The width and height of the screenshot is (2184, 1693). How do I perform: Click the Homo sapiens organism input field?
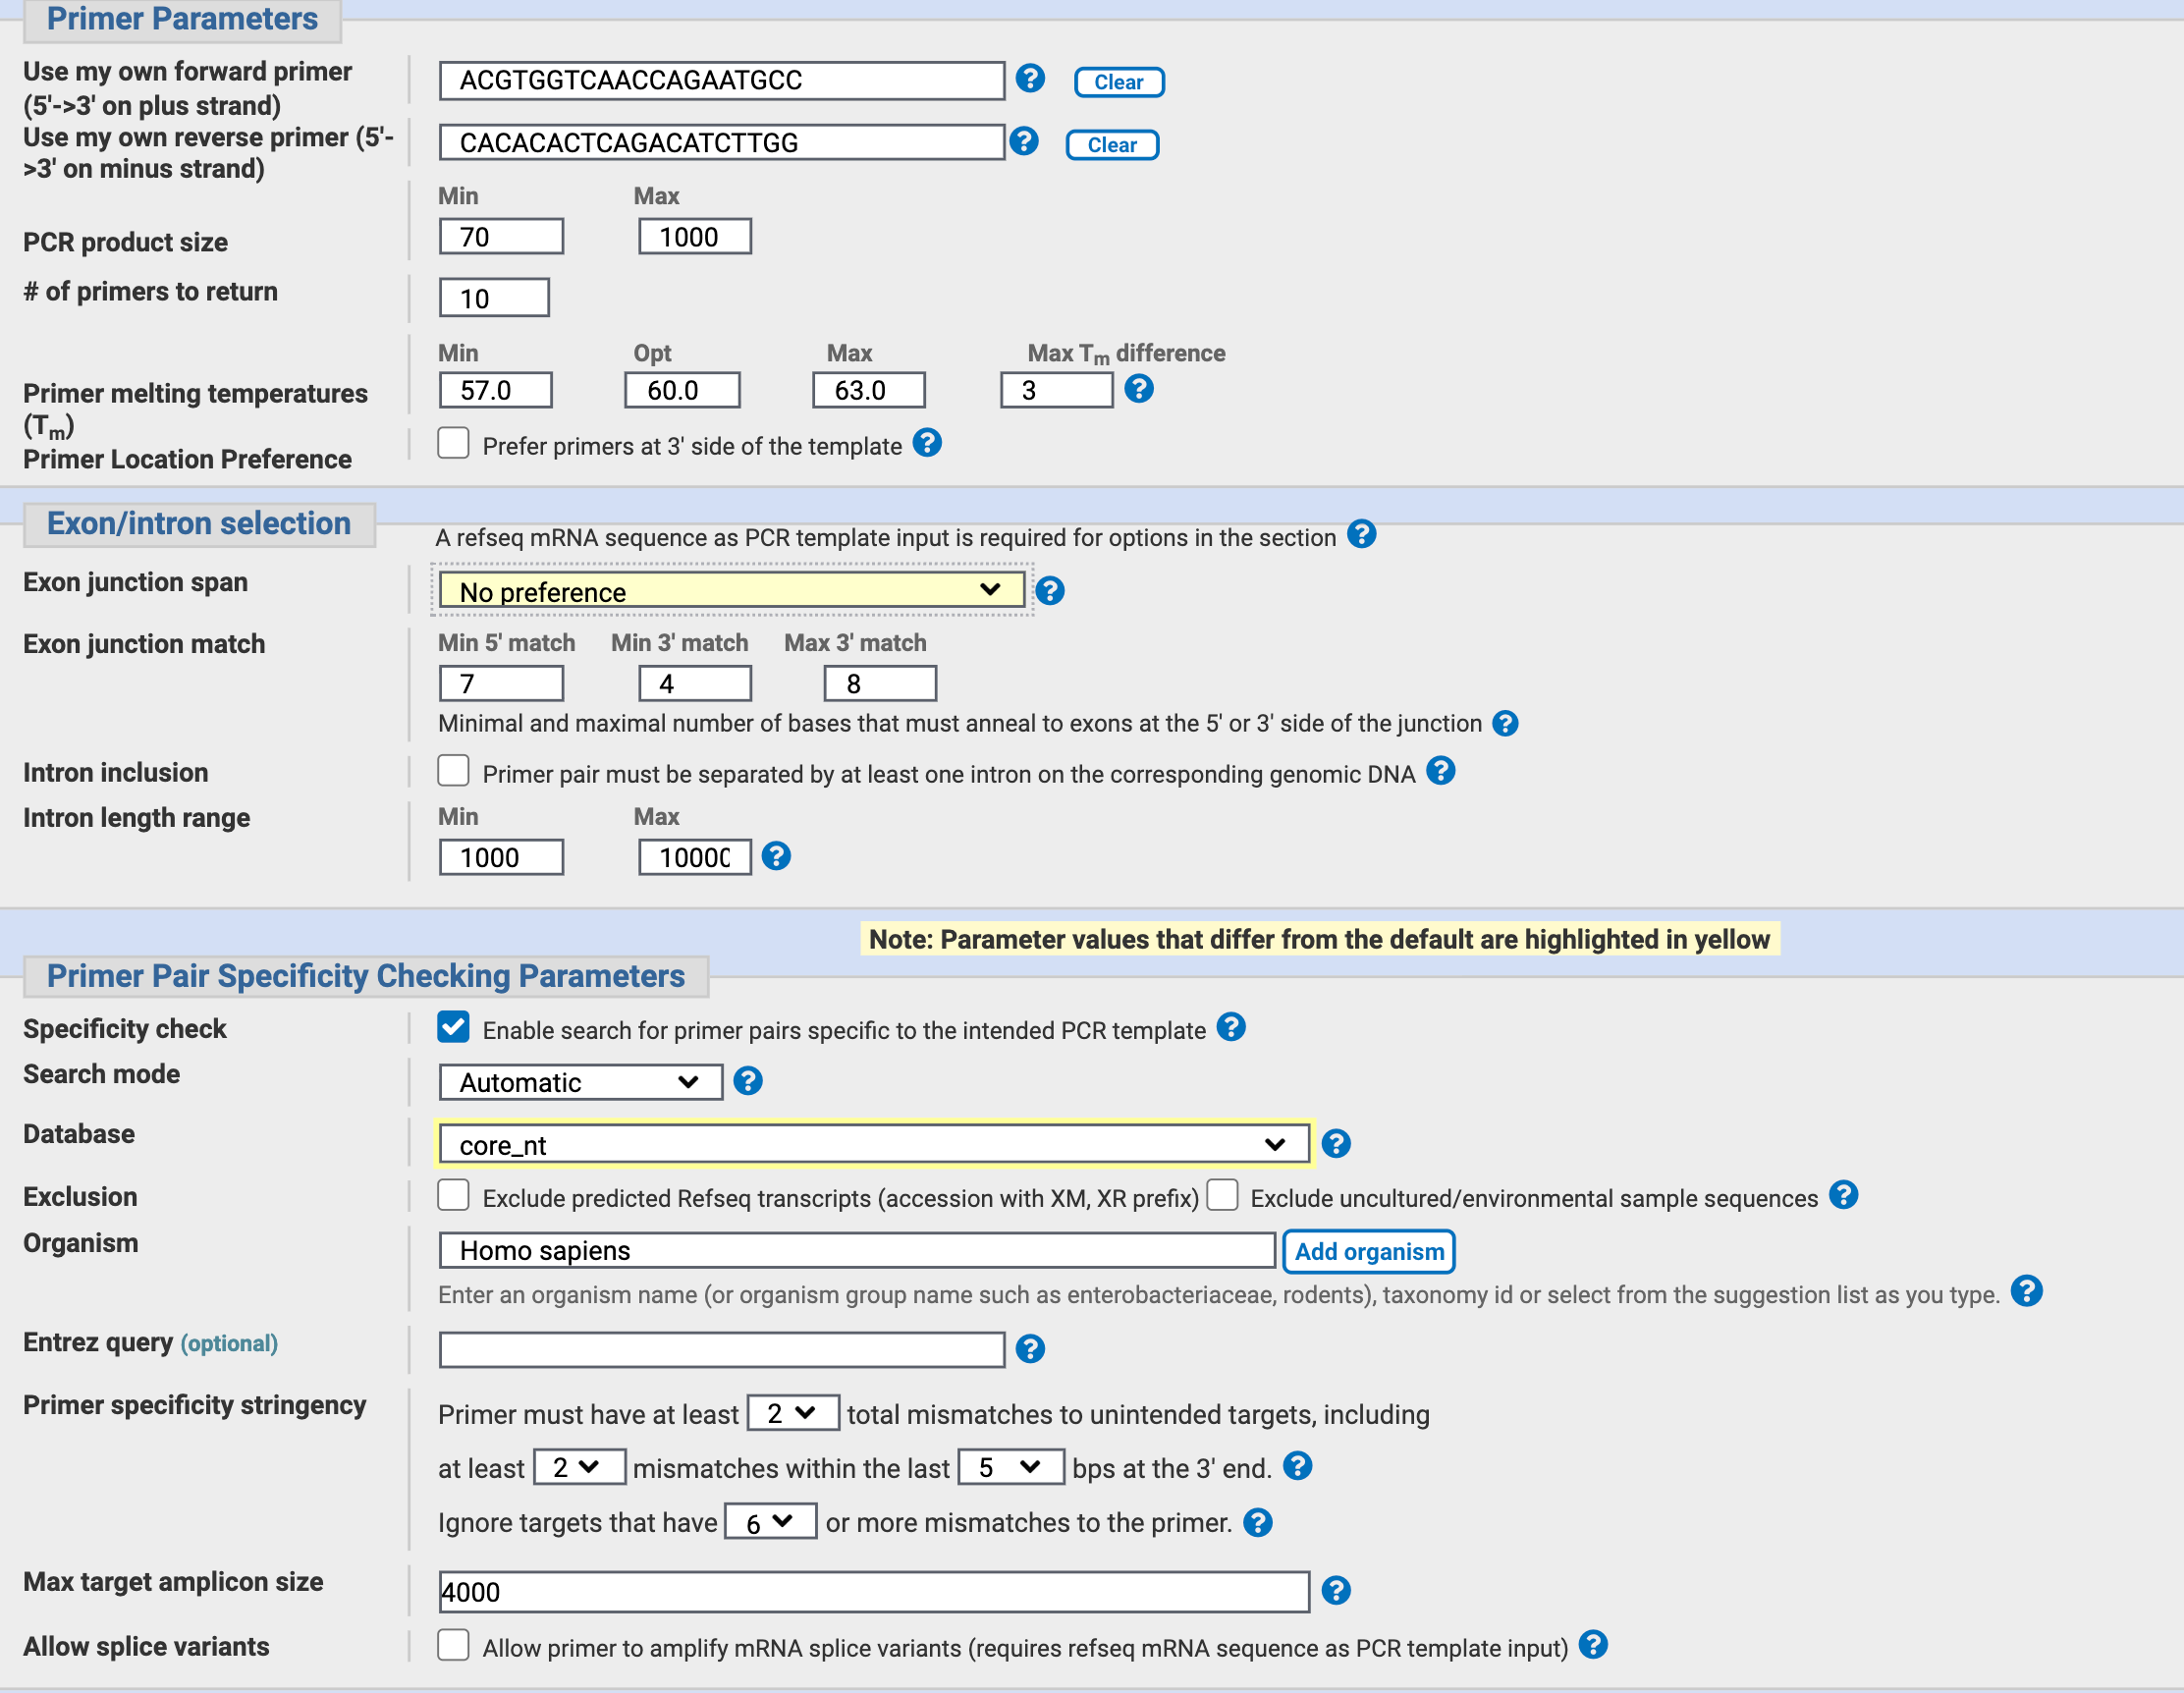(856, 1250)
